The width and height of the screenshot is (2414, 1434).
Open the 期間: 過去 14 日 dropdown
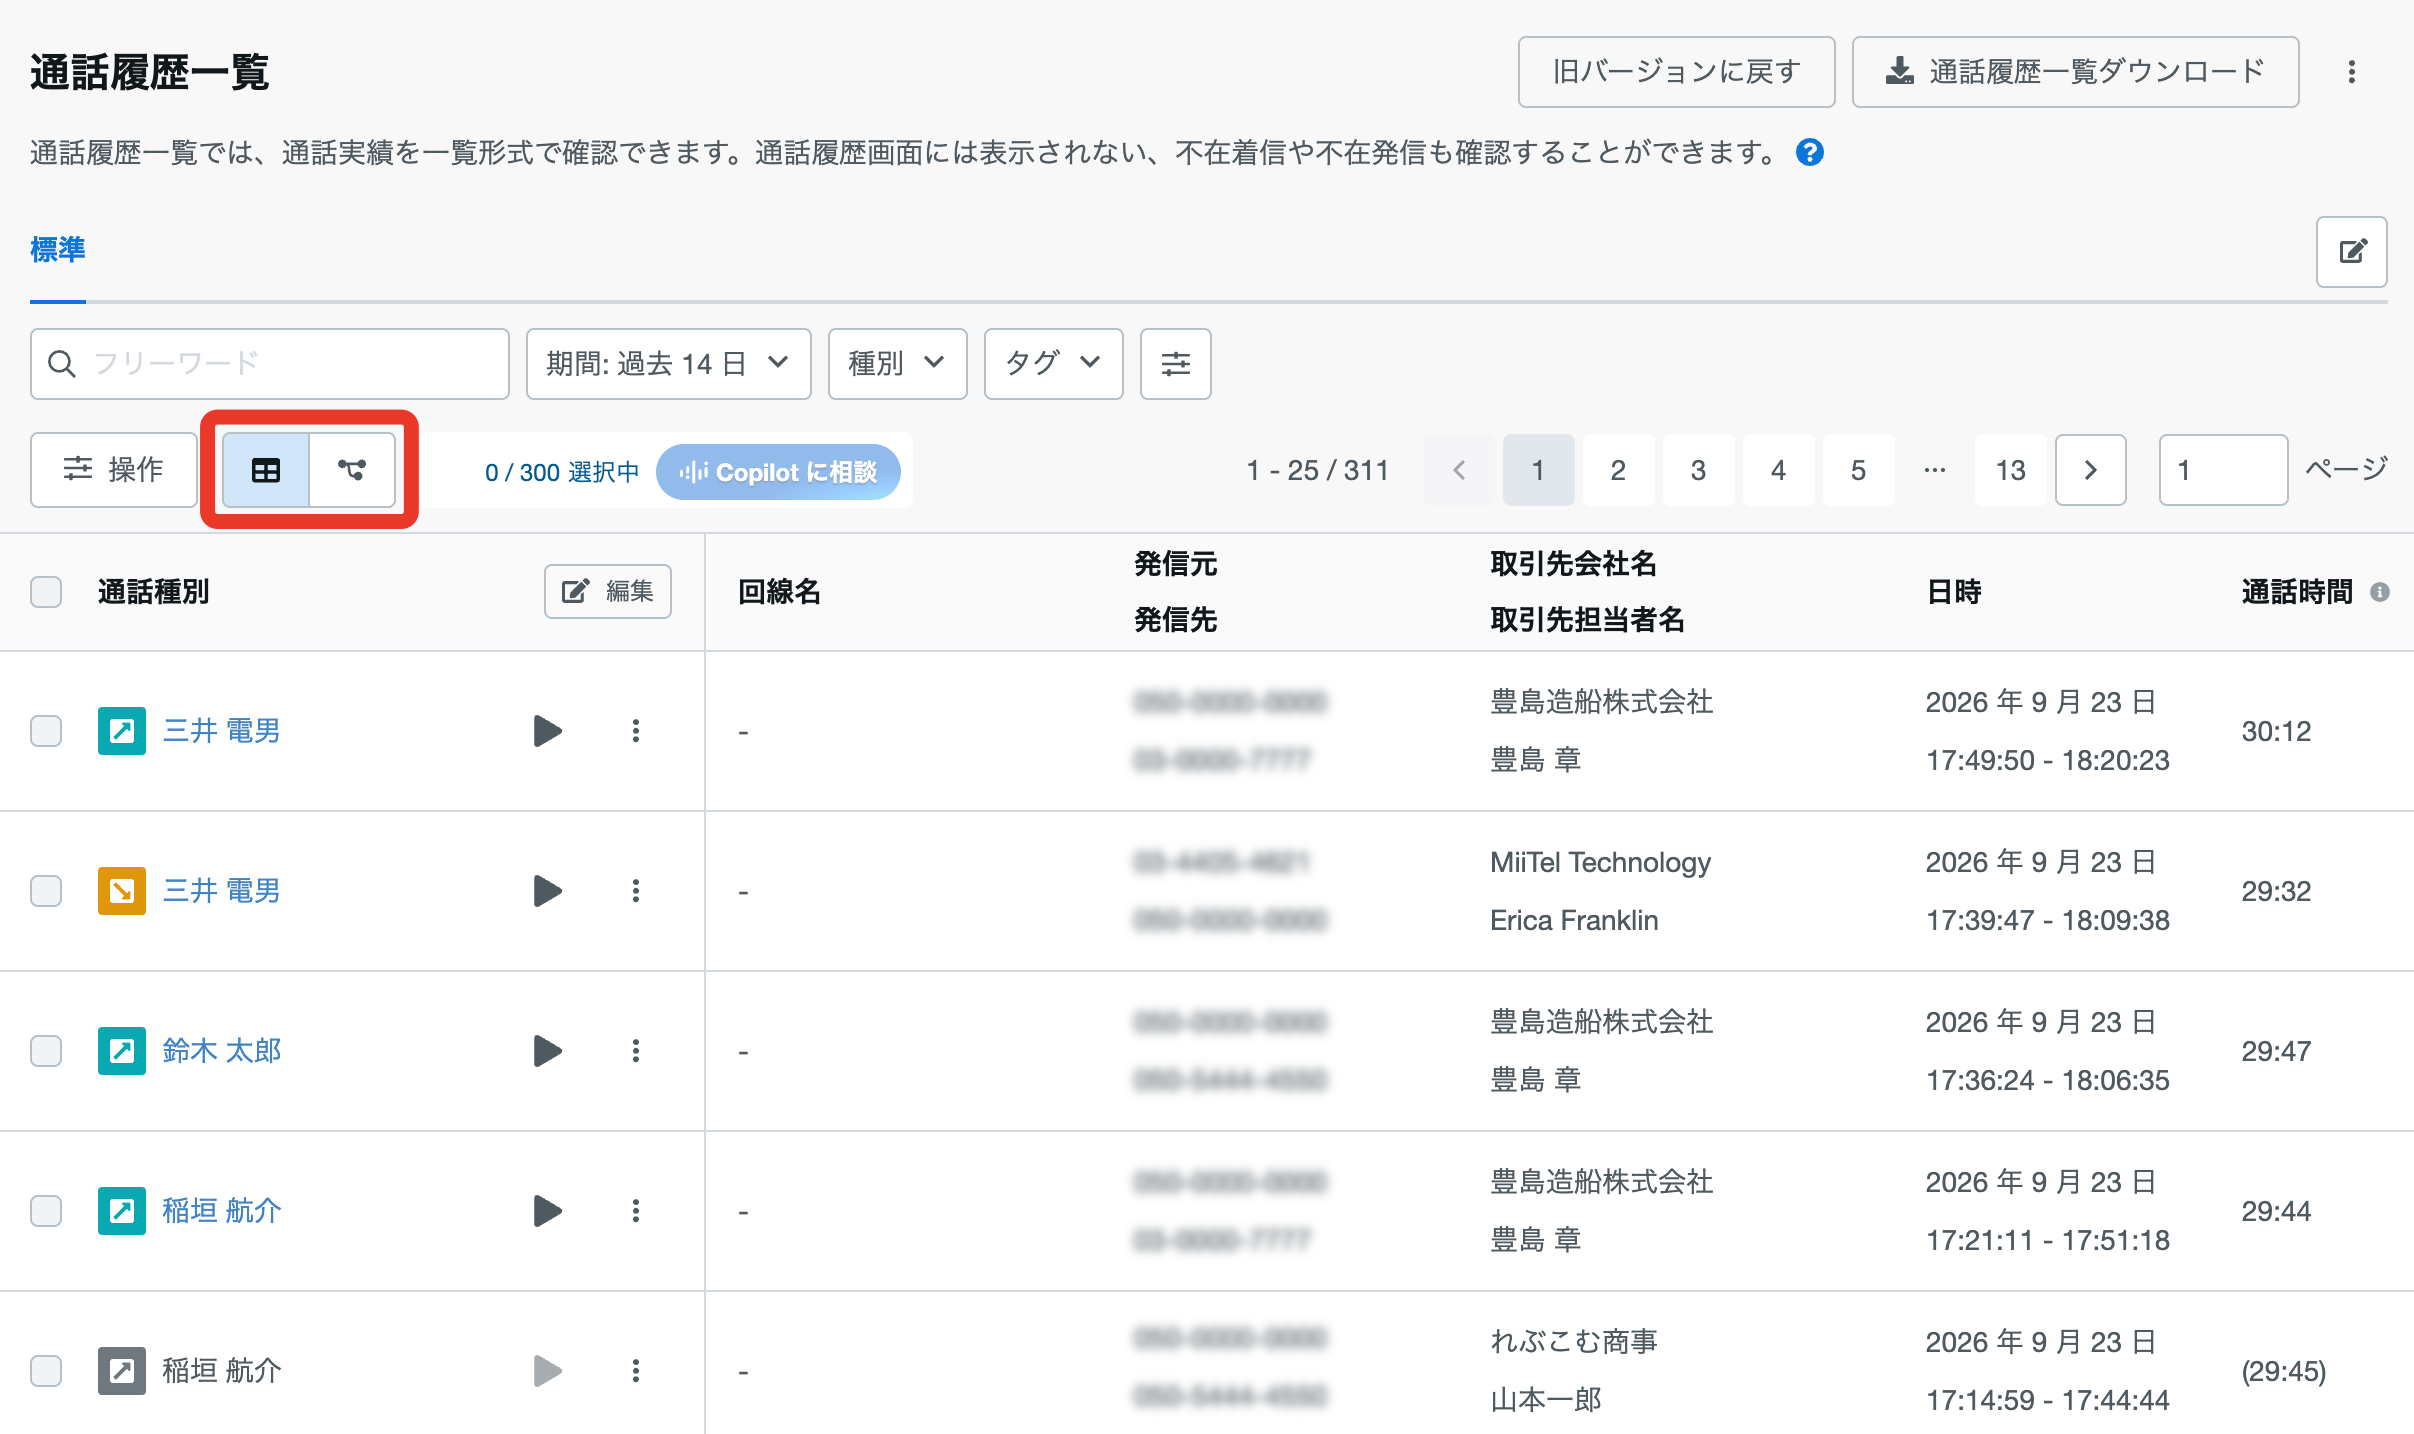[x=668, y=364]
